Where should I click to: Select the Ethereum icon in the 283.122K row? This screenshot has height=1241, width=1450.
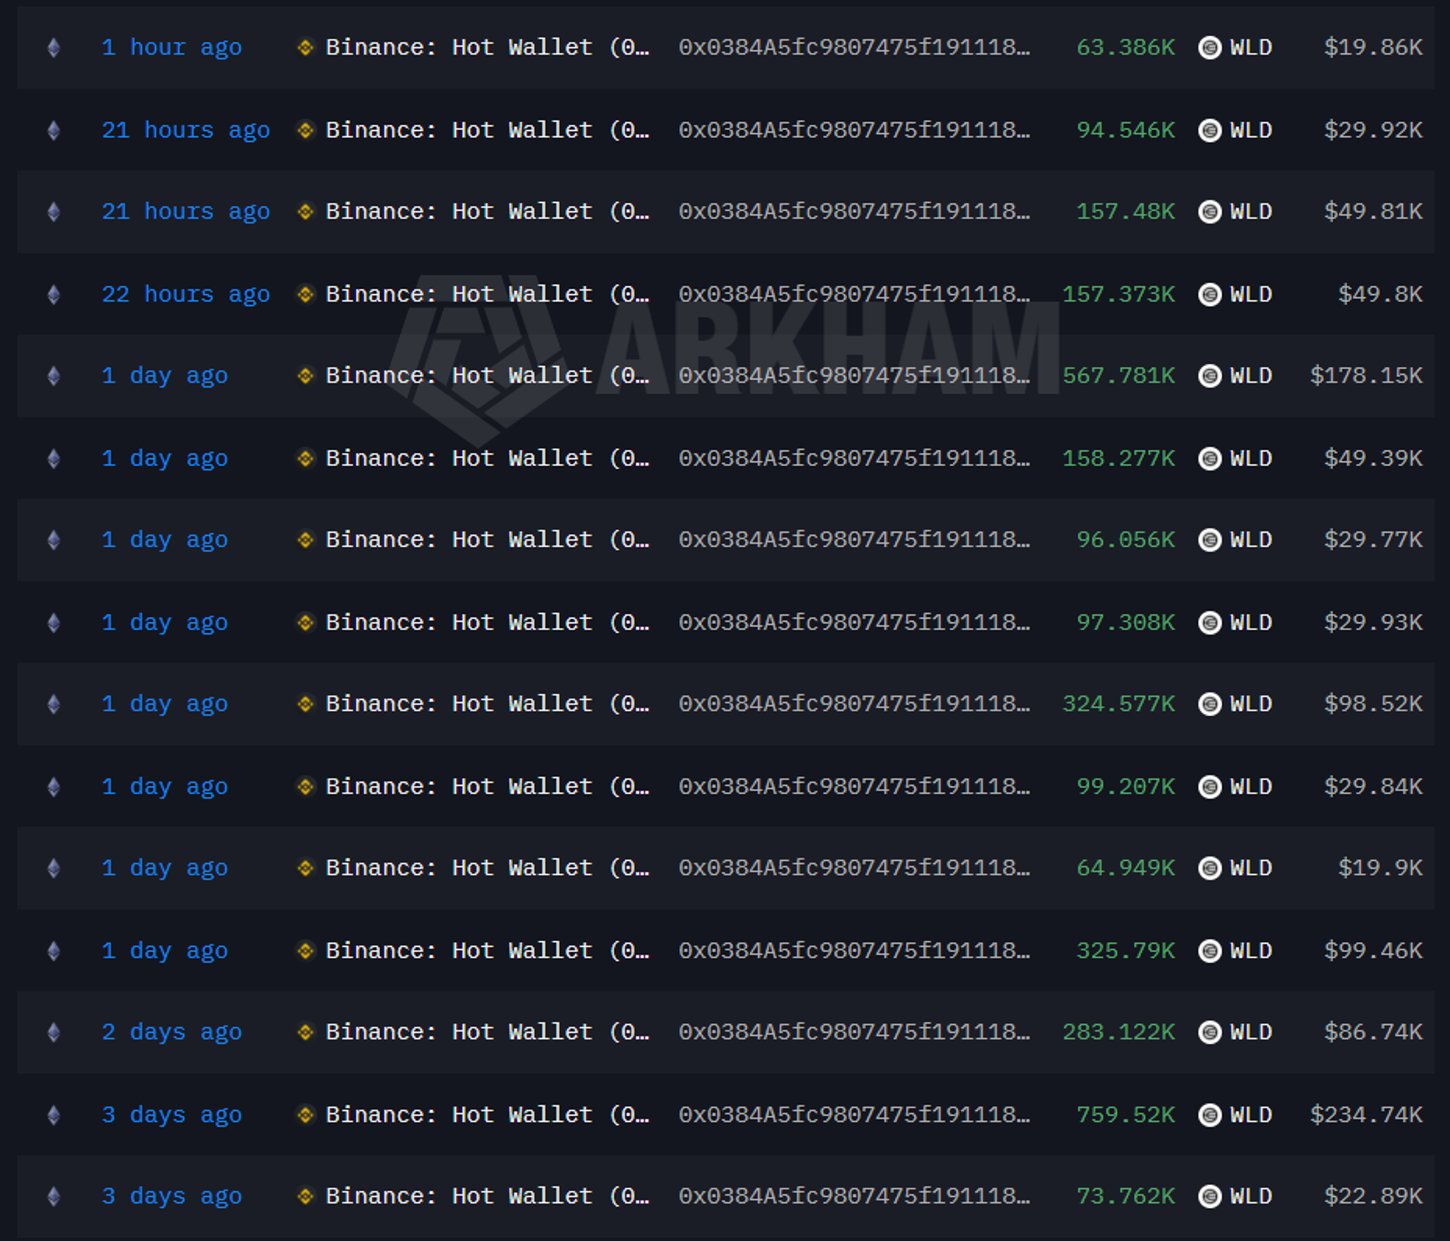pyautogui.click(x=54, y=1032)
